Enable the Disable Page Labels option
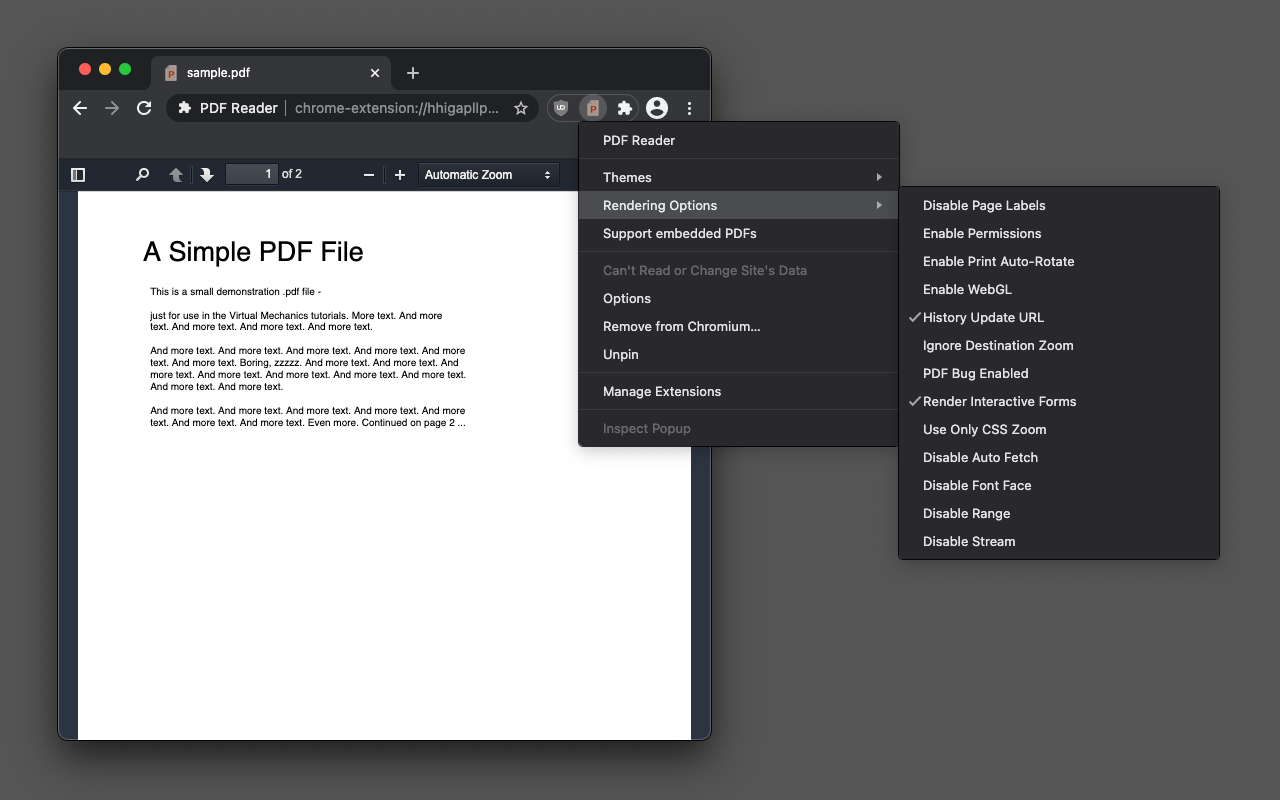The height and width of the screenshot is (800, 1280). click(984, 205)
